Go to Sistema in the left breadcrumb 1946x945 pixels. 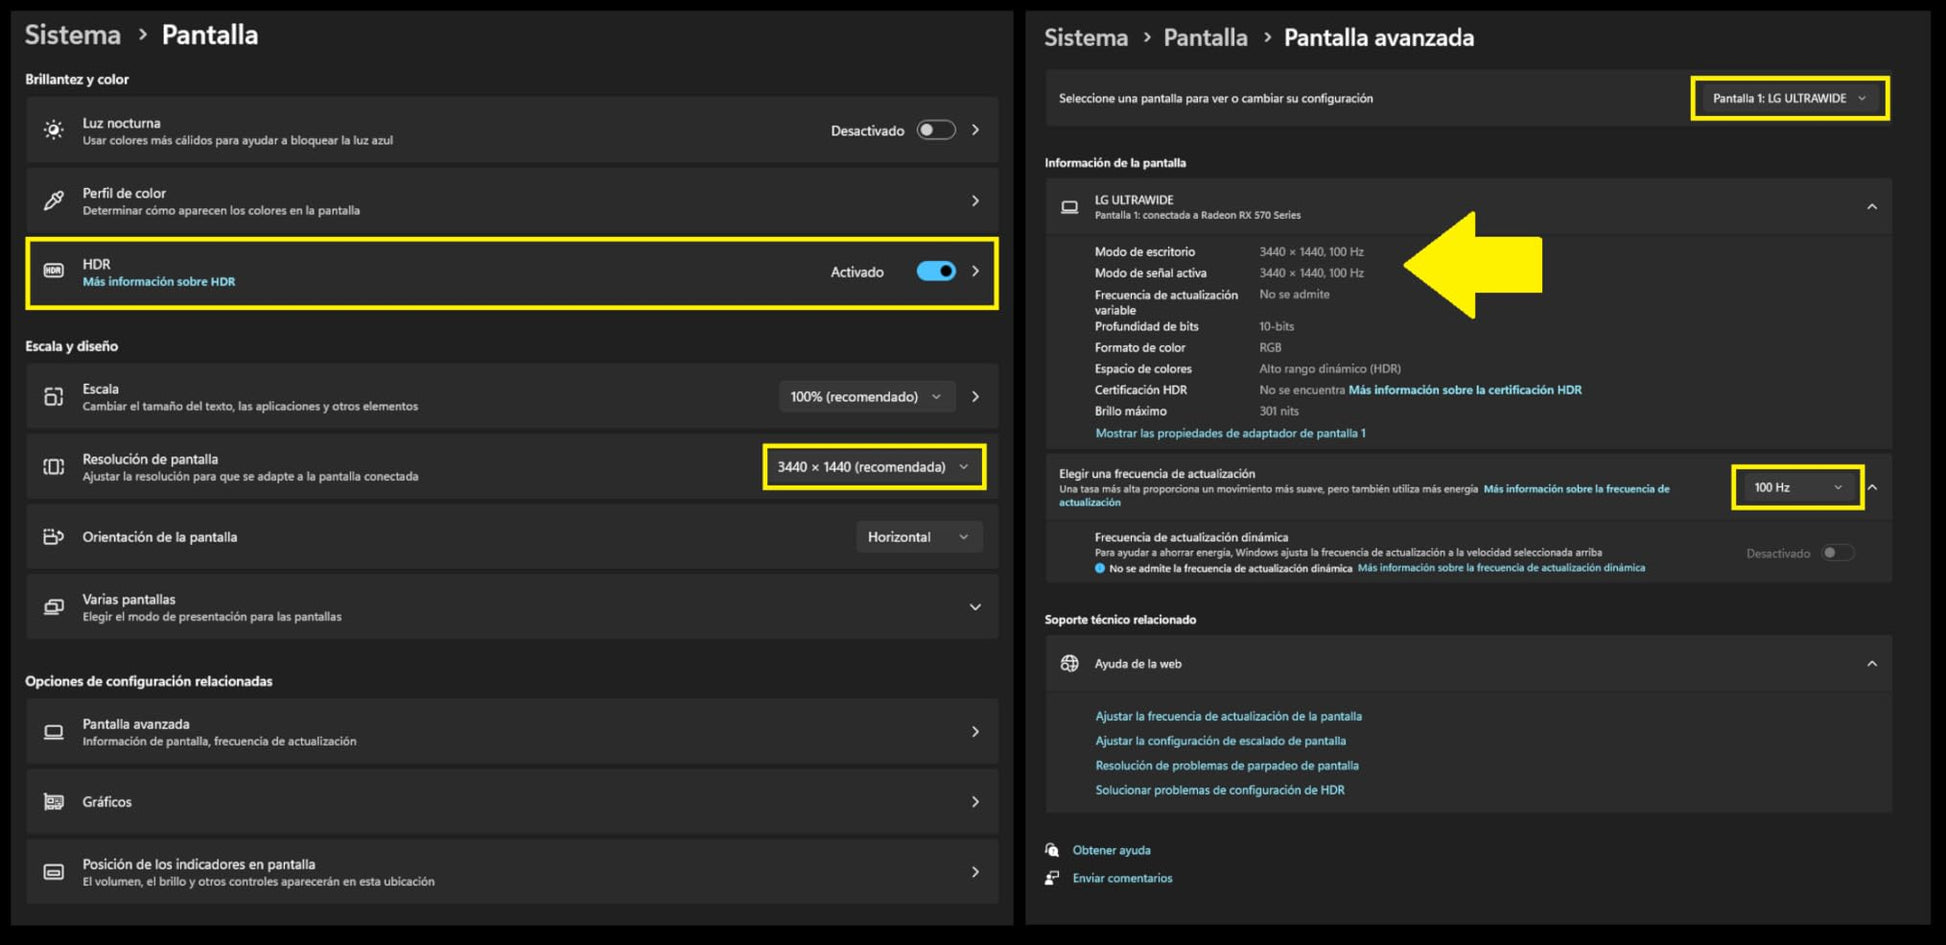[73, 35]
